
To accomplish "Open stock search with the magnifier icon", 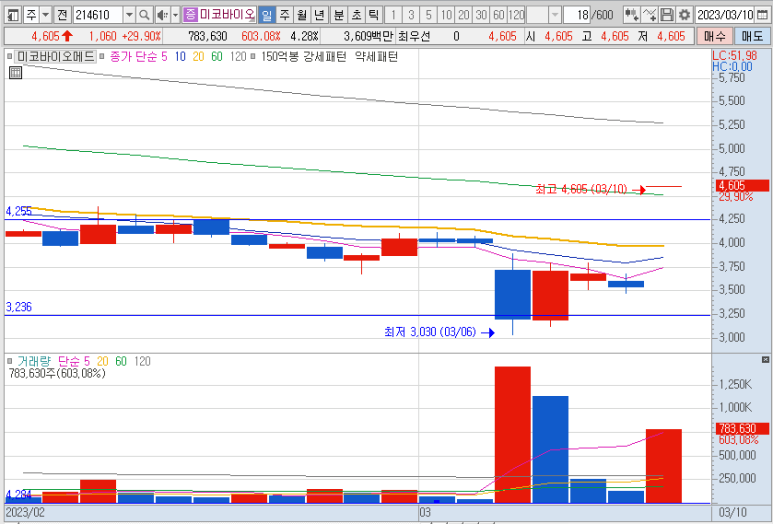I will click(x=144, y=15).
